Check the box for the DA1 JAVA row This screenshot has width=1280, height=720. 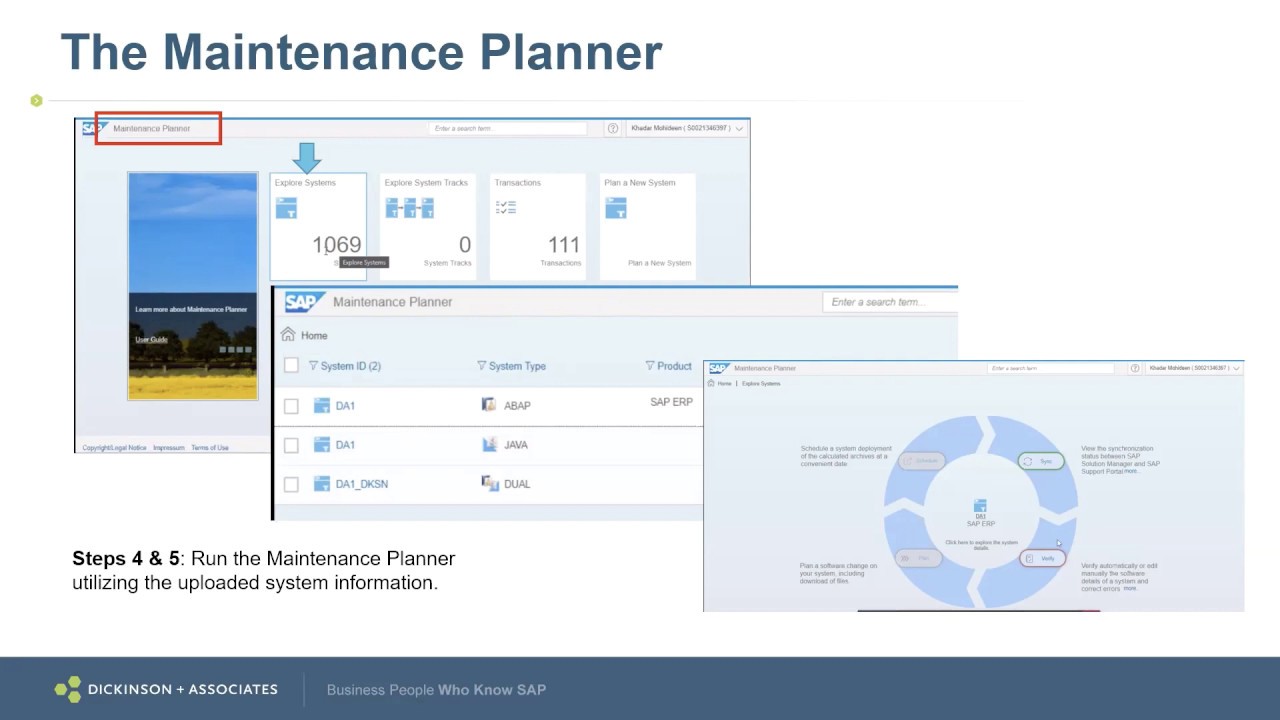[x=291, y=445]
